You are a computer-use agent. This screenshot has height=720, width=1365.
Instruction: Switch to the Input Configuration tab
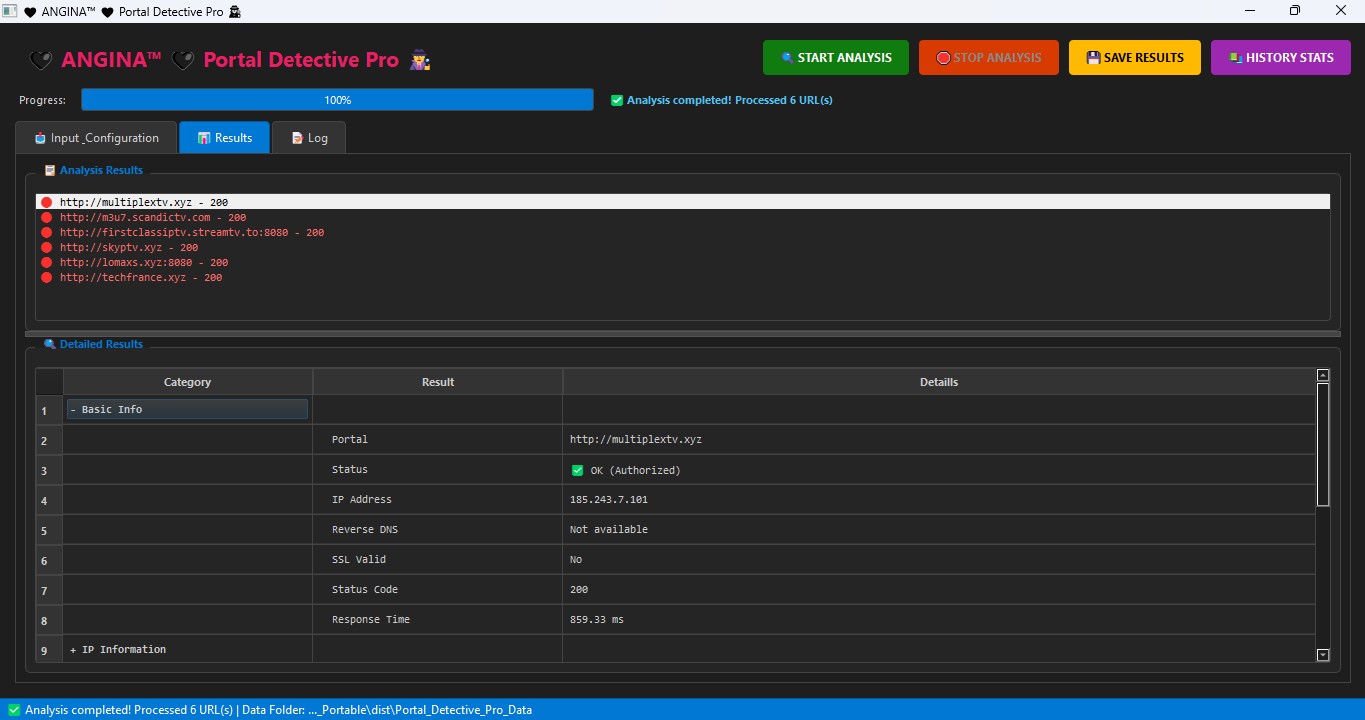tap(96, 138)
